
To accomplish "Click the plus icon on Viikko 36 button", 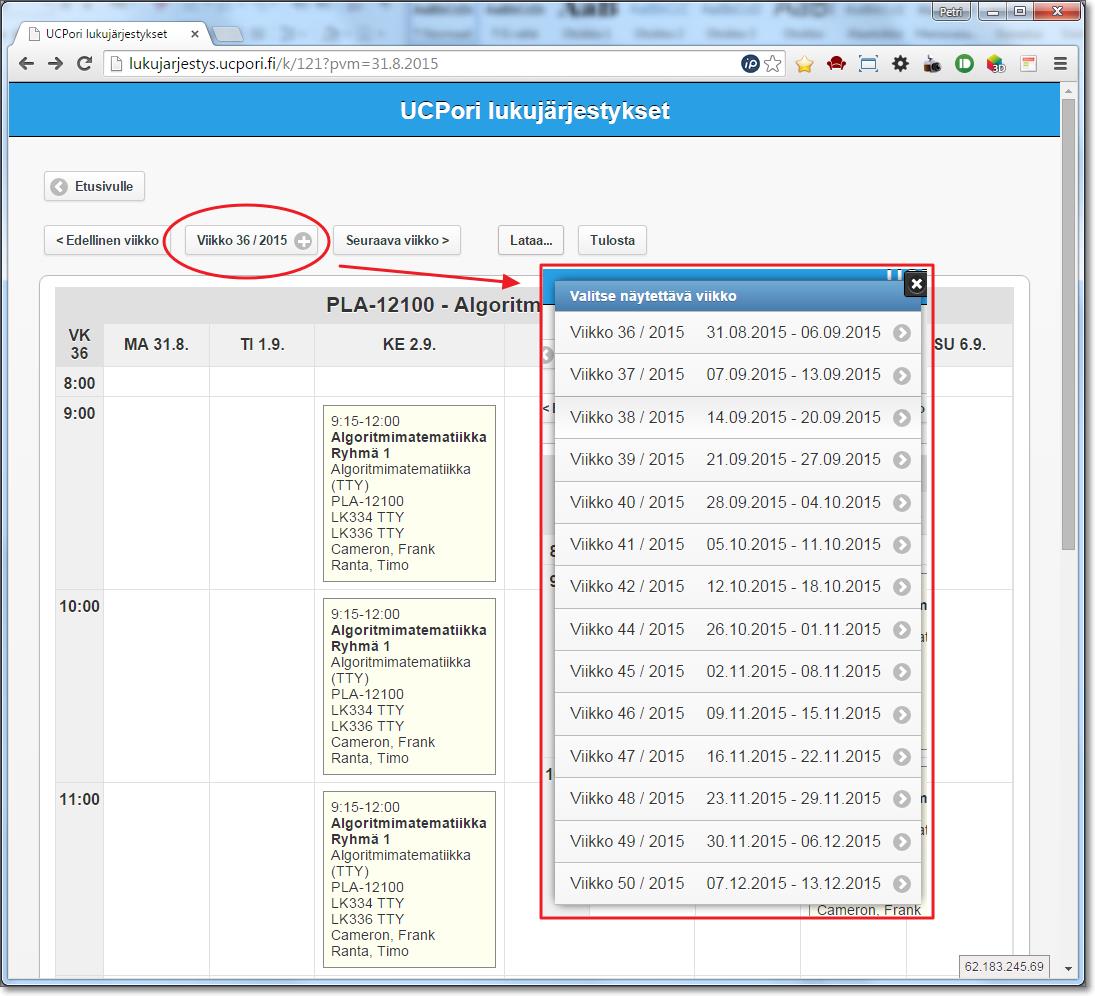I will [x=303, y=241].
